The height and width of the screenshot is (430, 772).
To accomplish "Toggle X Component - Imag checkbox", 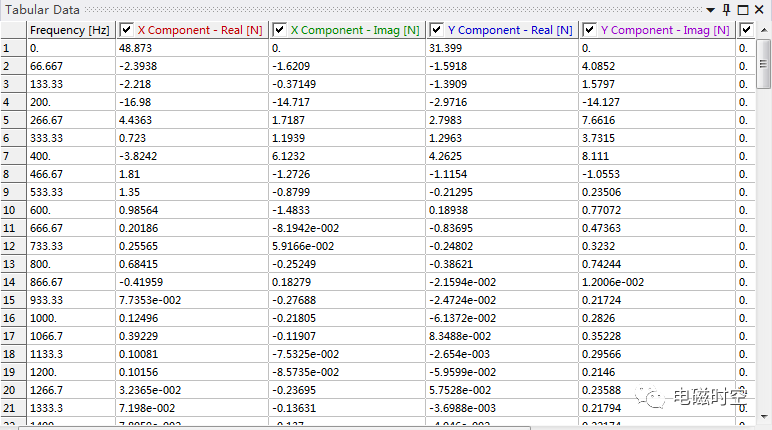I will click(280, 30).
